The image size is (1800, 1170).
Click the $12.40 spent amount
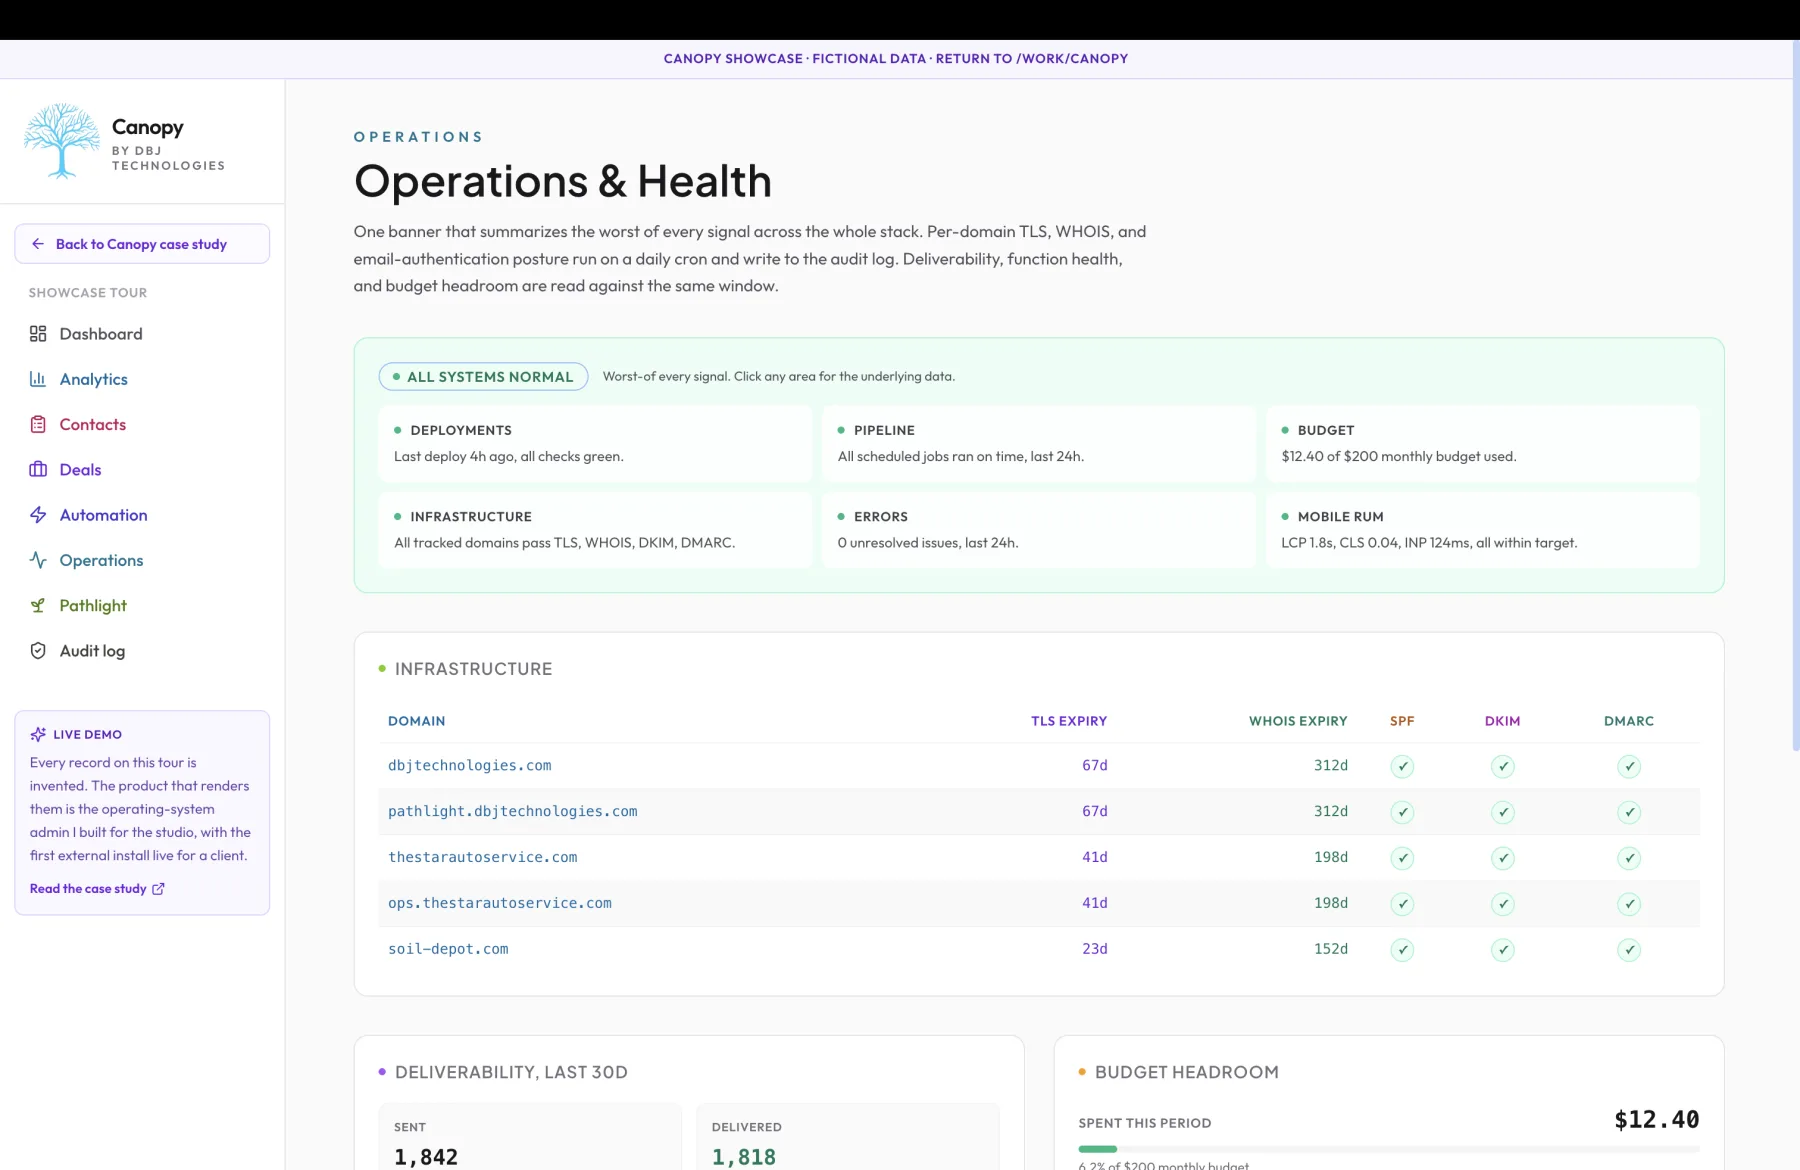point(1657,1120)
